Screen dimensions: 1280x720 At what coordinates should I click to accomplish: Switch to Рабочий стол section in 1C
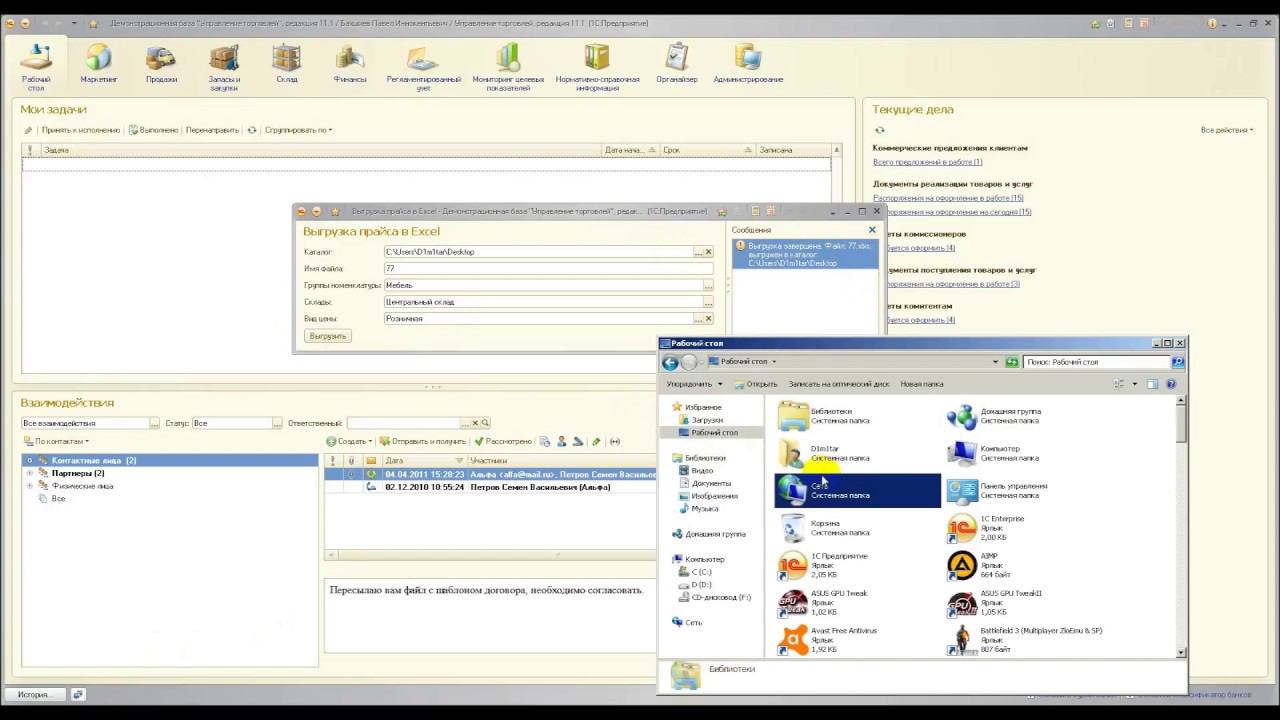36,68
